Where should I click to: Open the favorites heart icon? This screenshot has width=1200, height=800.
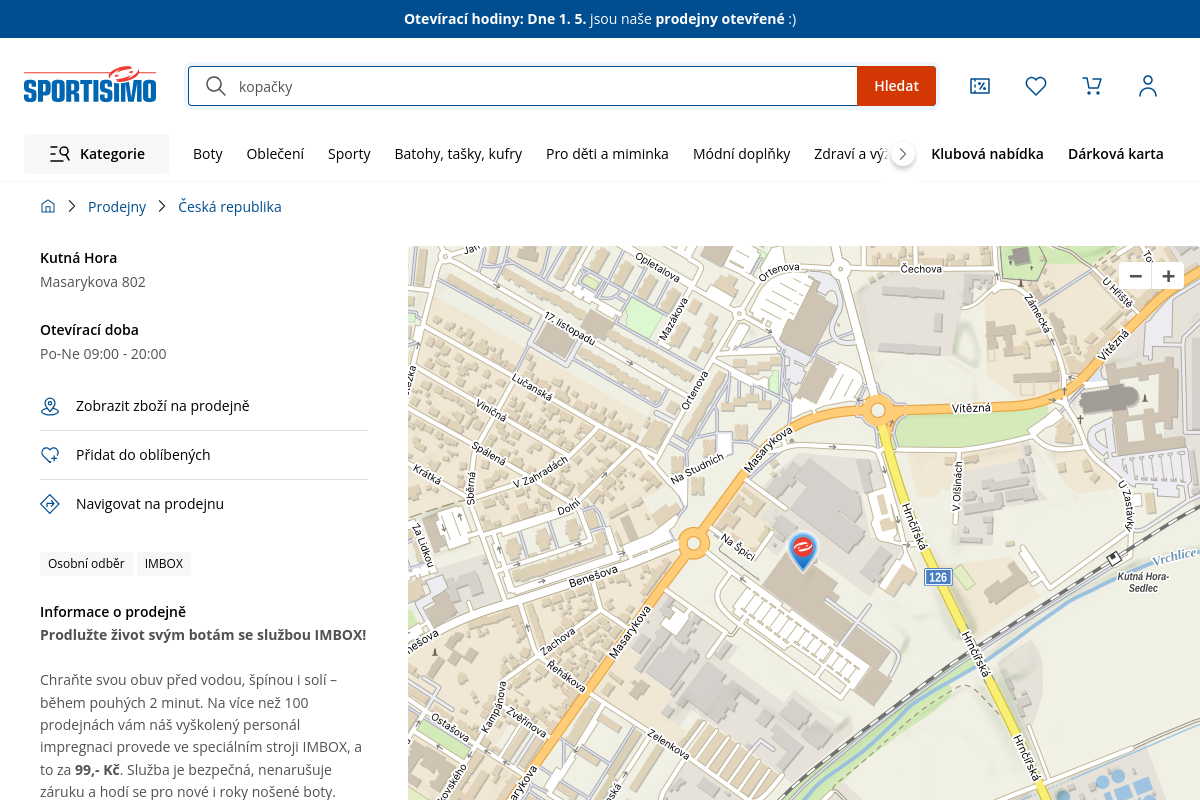pyautogui.click(x=1036, y=86)
